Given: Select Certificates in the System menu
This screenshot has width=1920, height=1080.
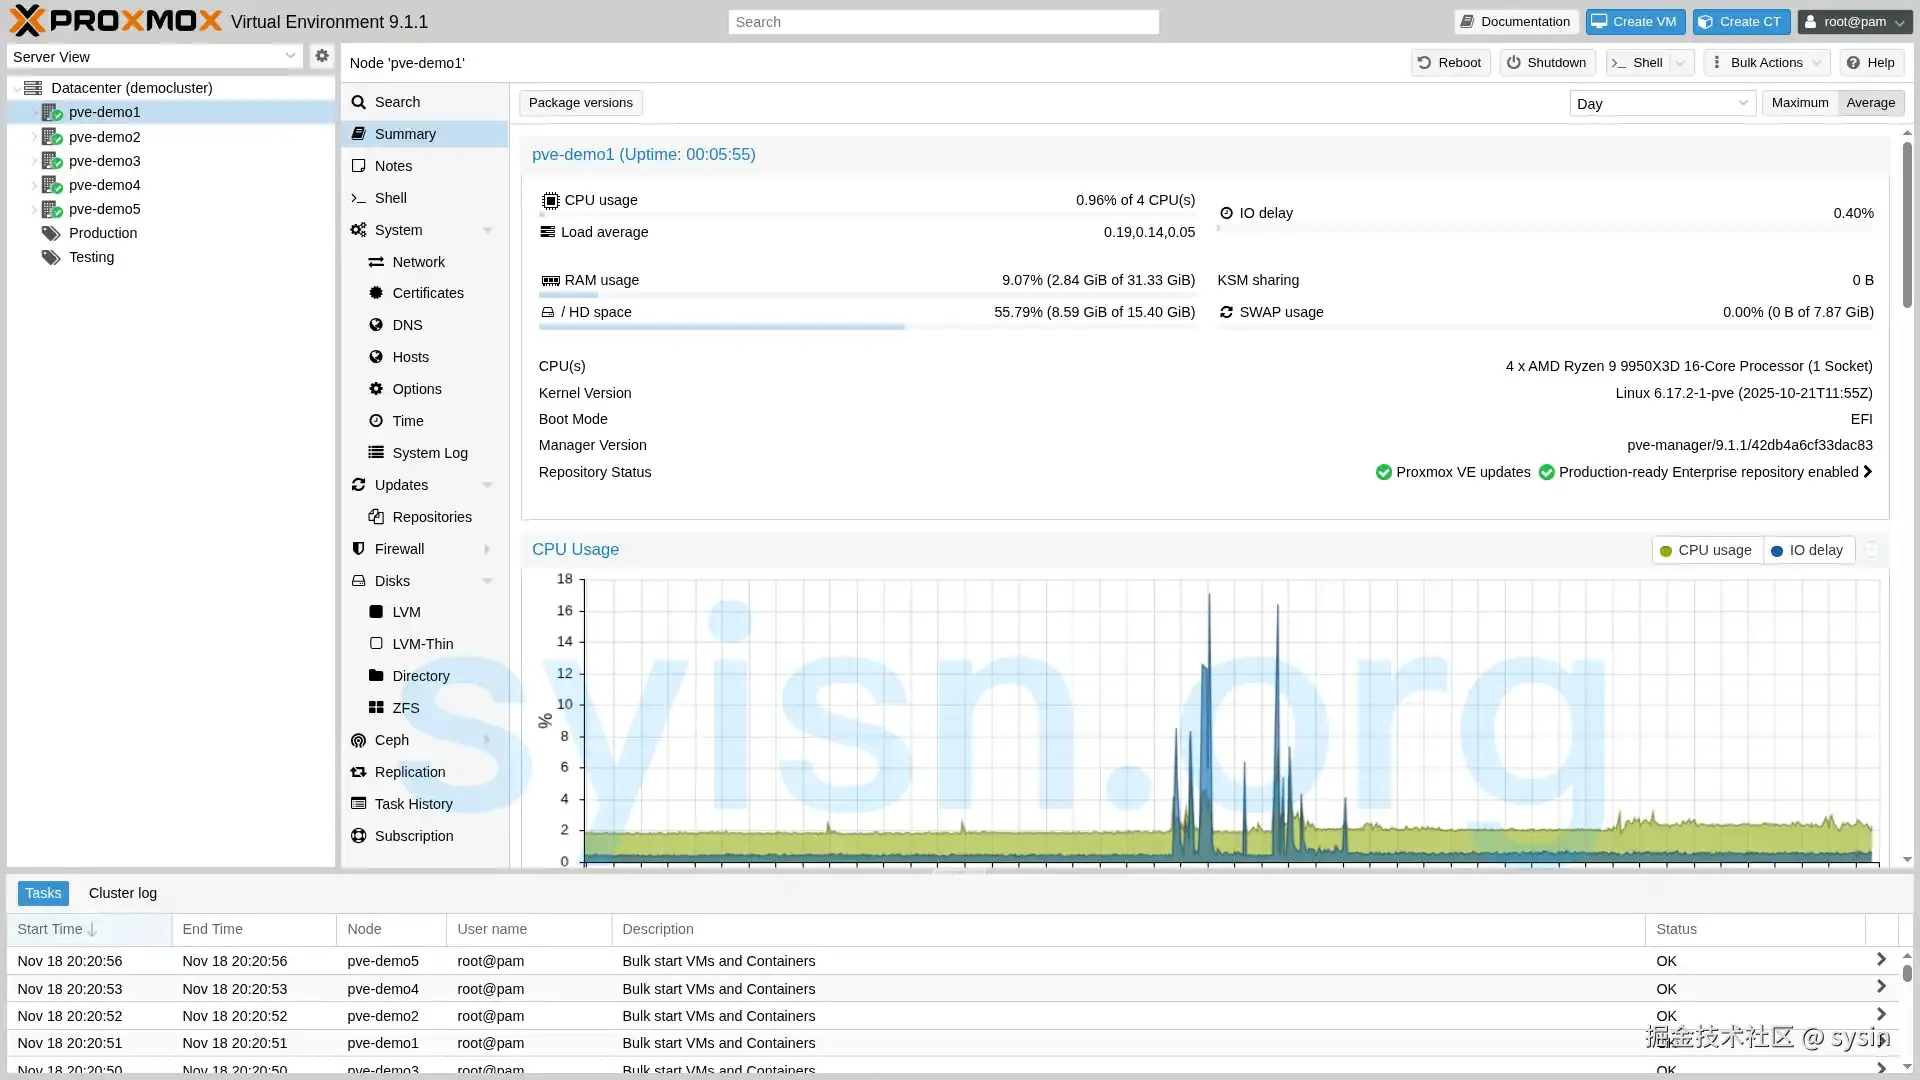Looking at the screenshot, I should click(x=427, y=292).
